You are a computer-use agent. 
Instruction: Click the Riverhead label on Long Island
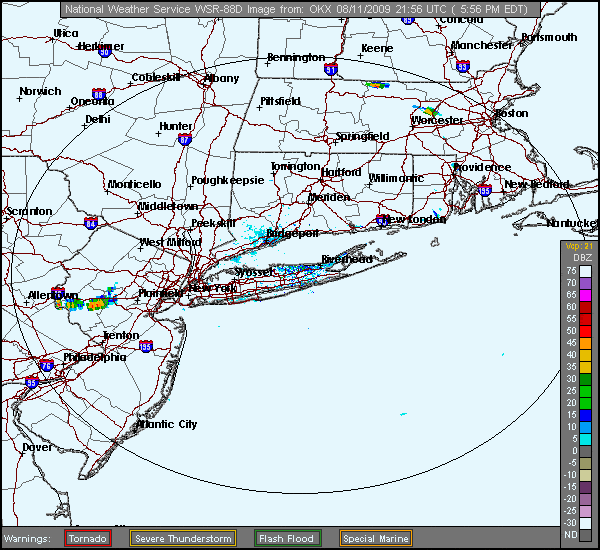347,259
